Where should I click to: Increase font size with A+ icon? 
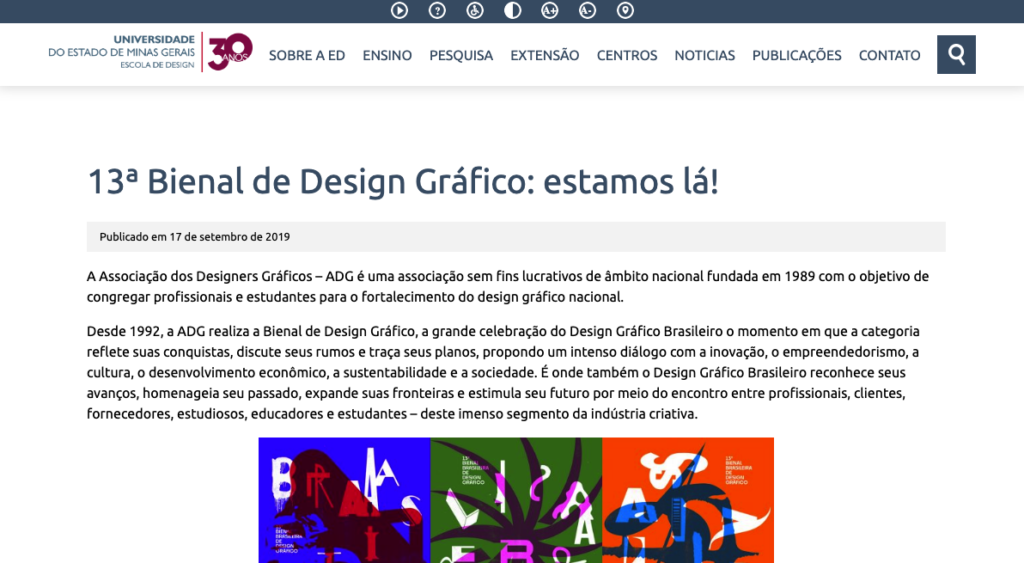550,10
